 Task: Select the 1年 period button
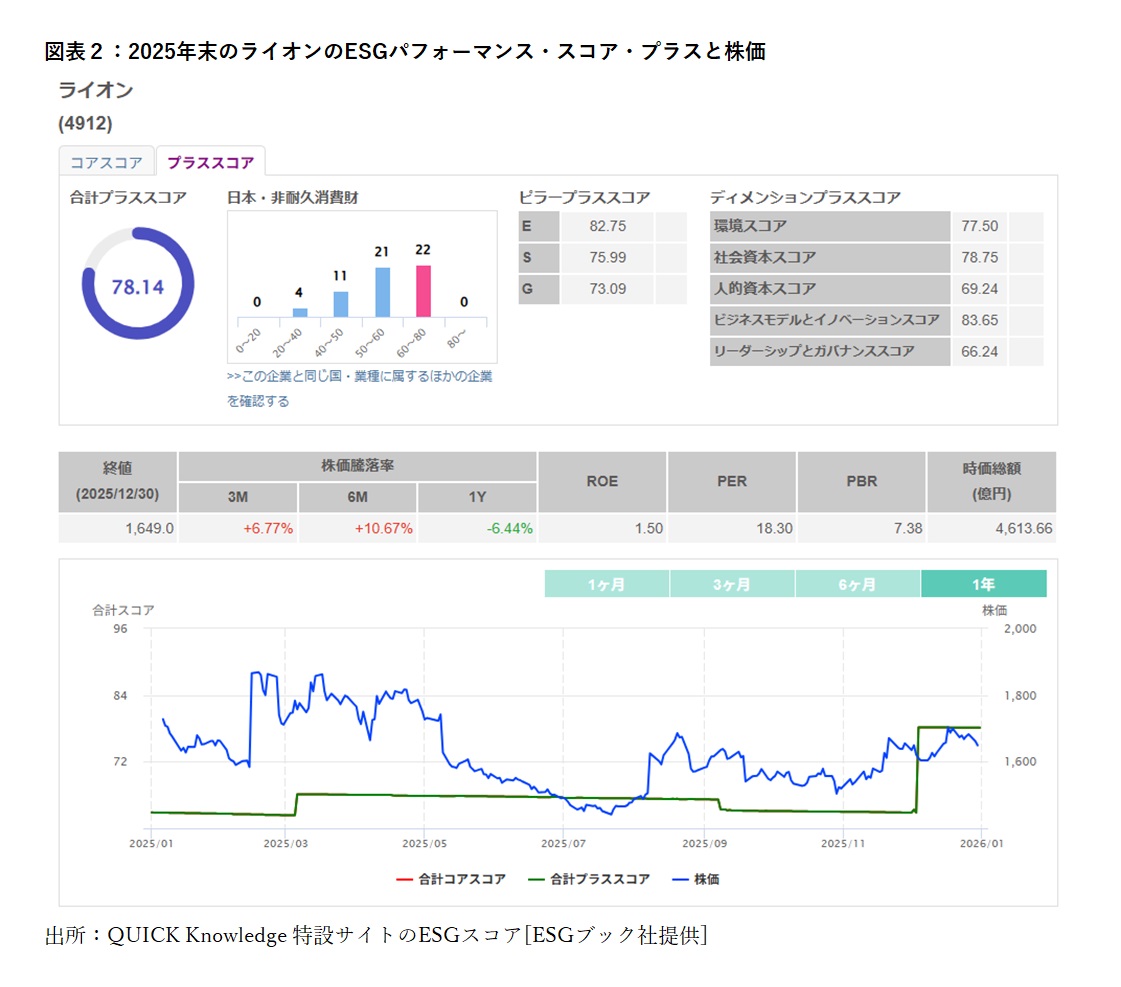tap(985, 583)
